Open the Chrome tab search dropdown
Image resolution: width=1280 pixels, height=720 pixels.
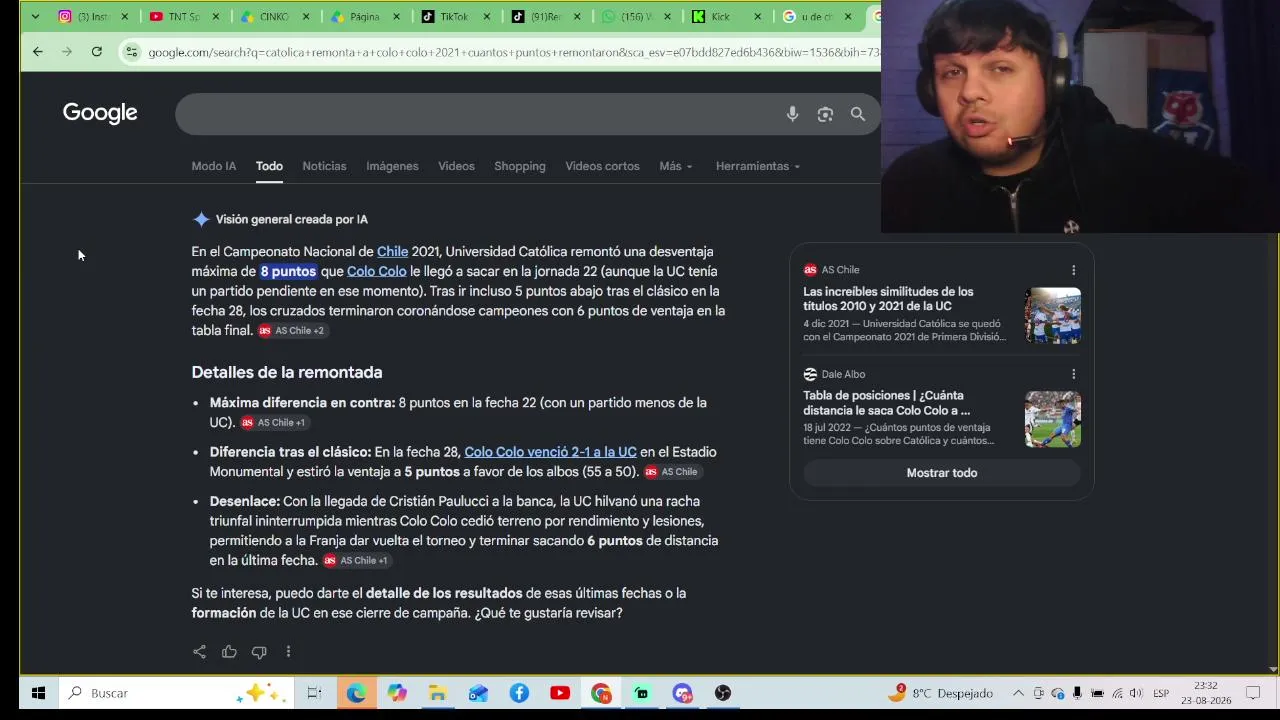coord(35,17)
